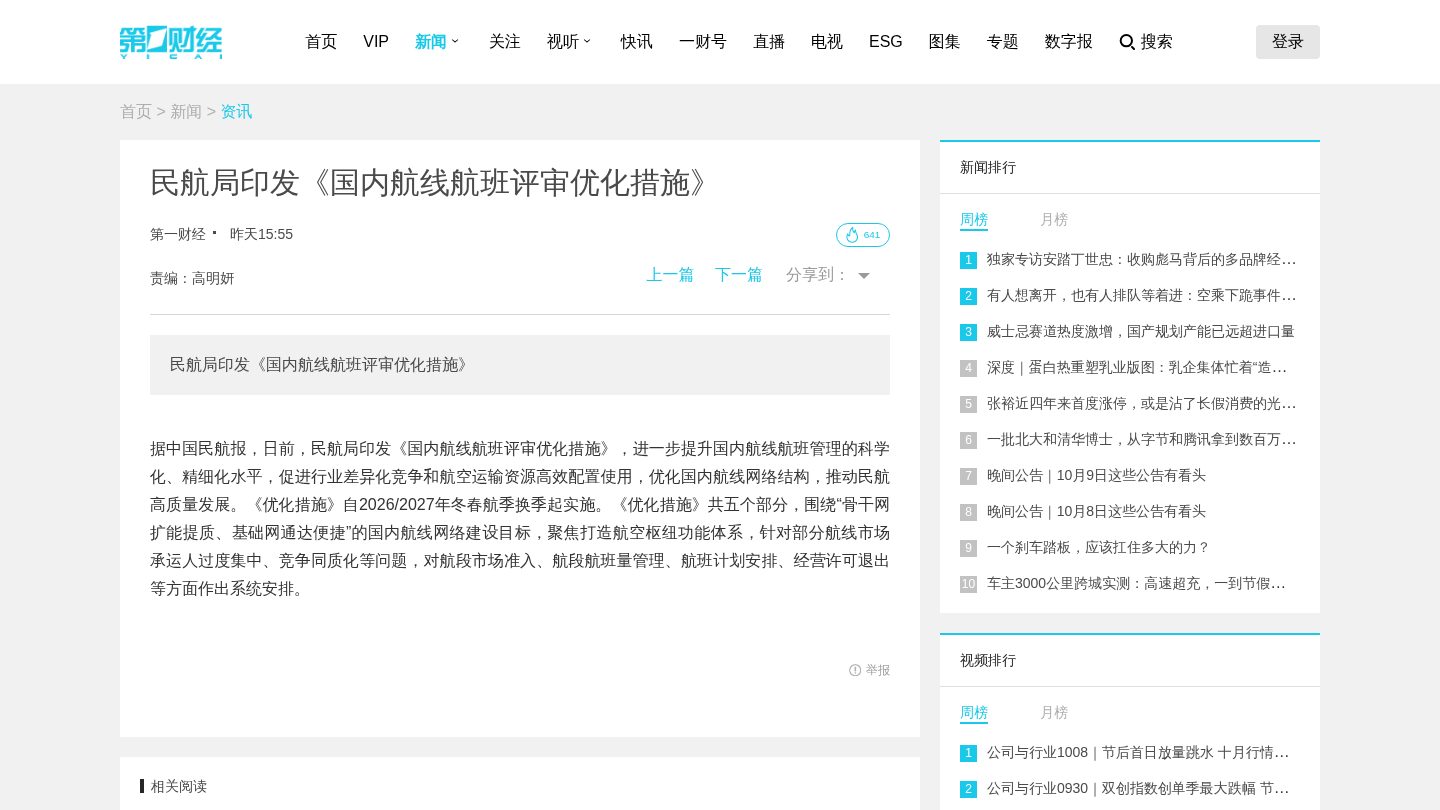The height and width of the screenshot is (810, 1440).
Task: Go to 关注 in navigation
Action: point(505,42)
